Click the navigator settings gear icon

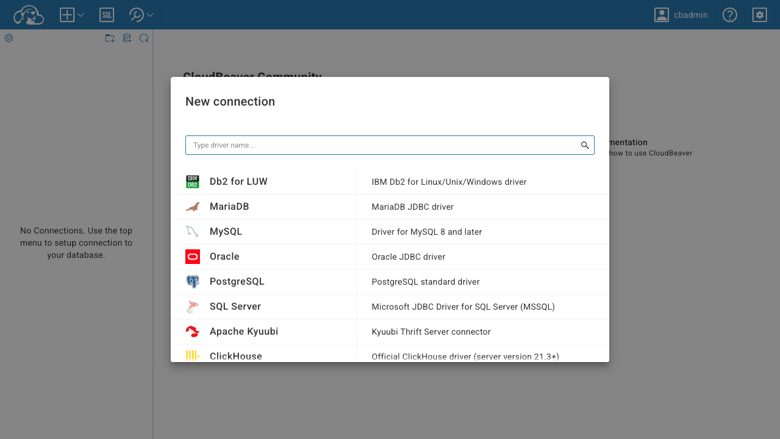(x=8, y=38)
